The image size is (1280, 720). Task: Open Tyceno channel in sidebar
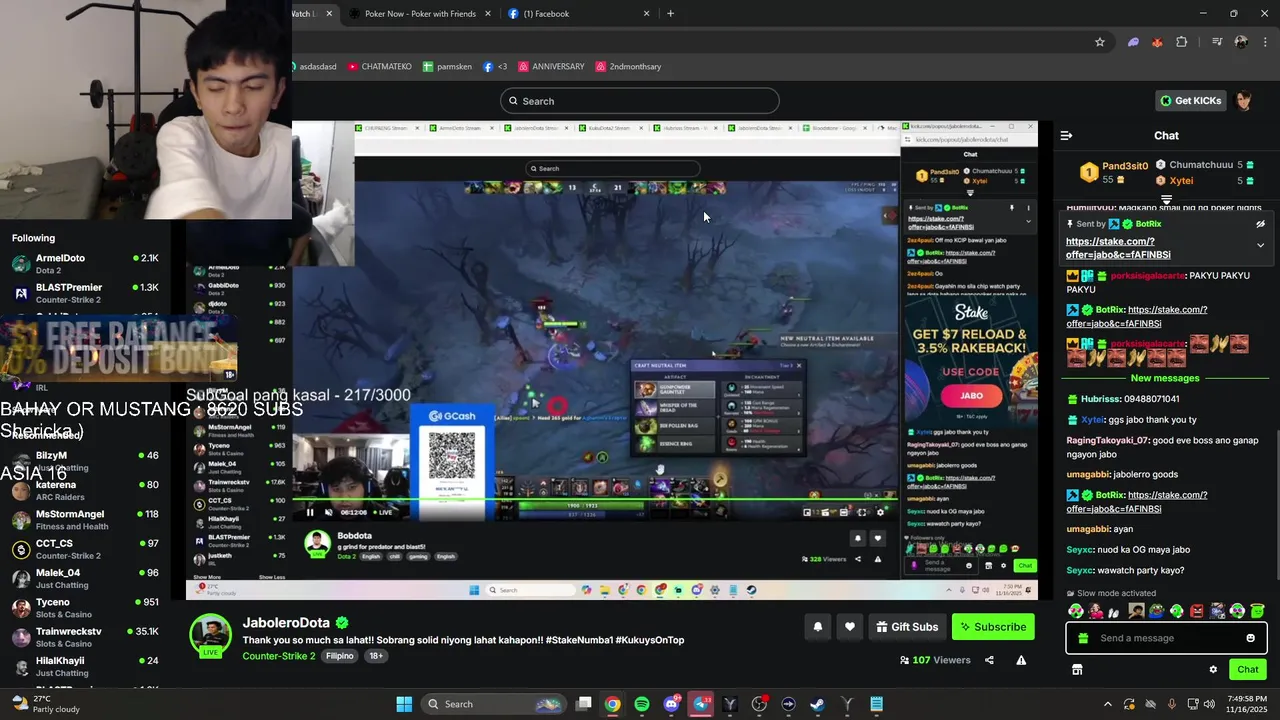pos(85,608)
